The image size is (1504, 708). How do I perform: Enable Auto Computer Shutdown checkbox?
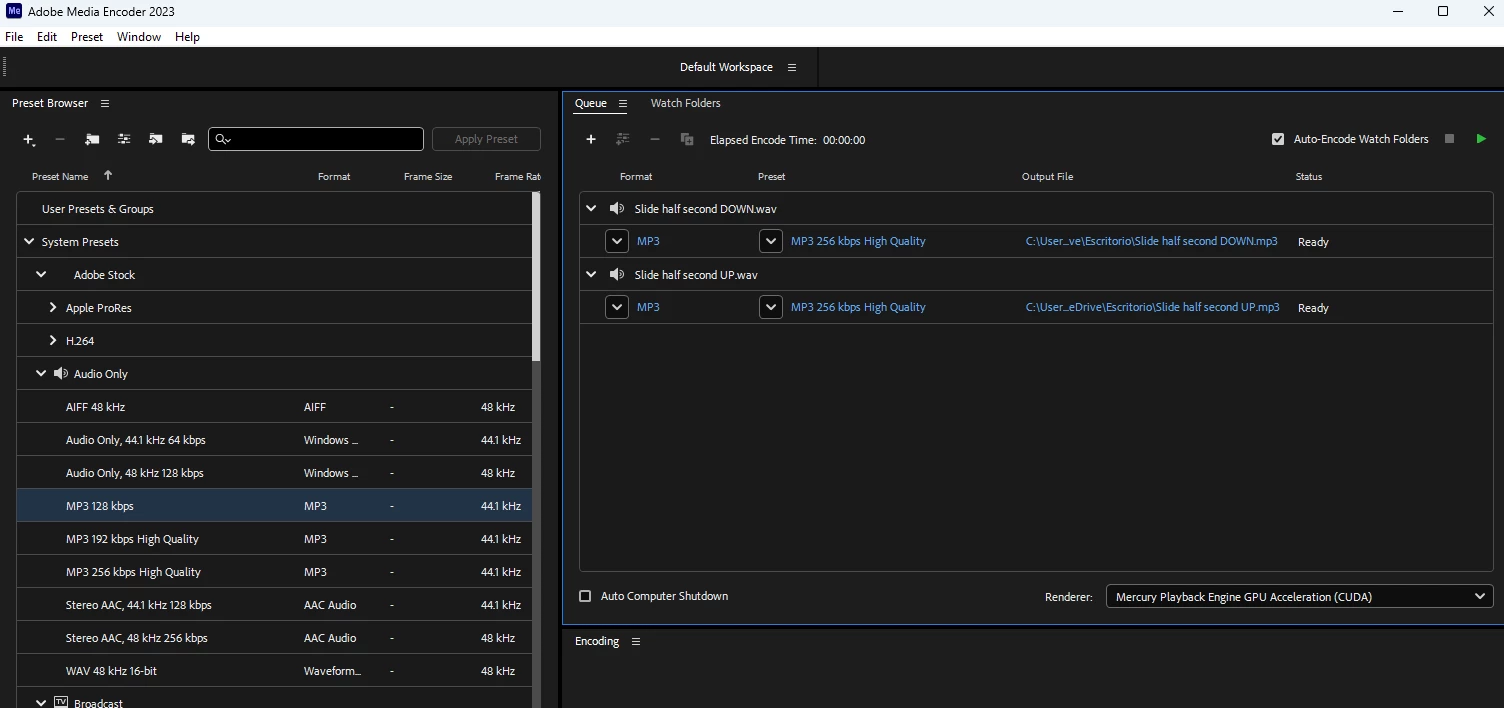click(x=586, y=596)
